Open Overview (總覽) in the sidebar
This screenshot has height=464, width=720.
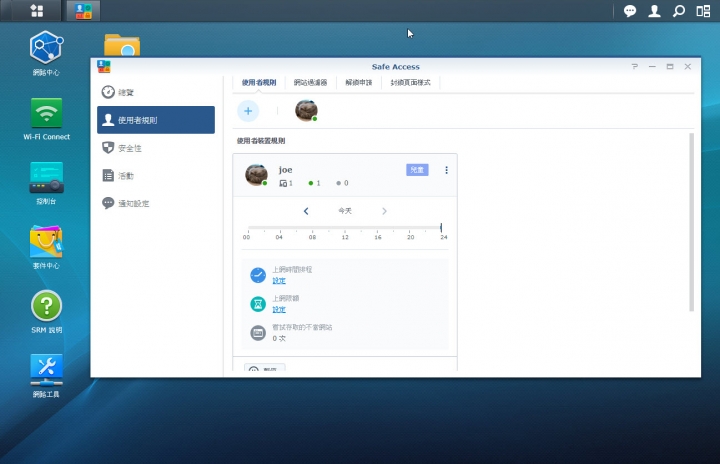click(x=156, y=92)
